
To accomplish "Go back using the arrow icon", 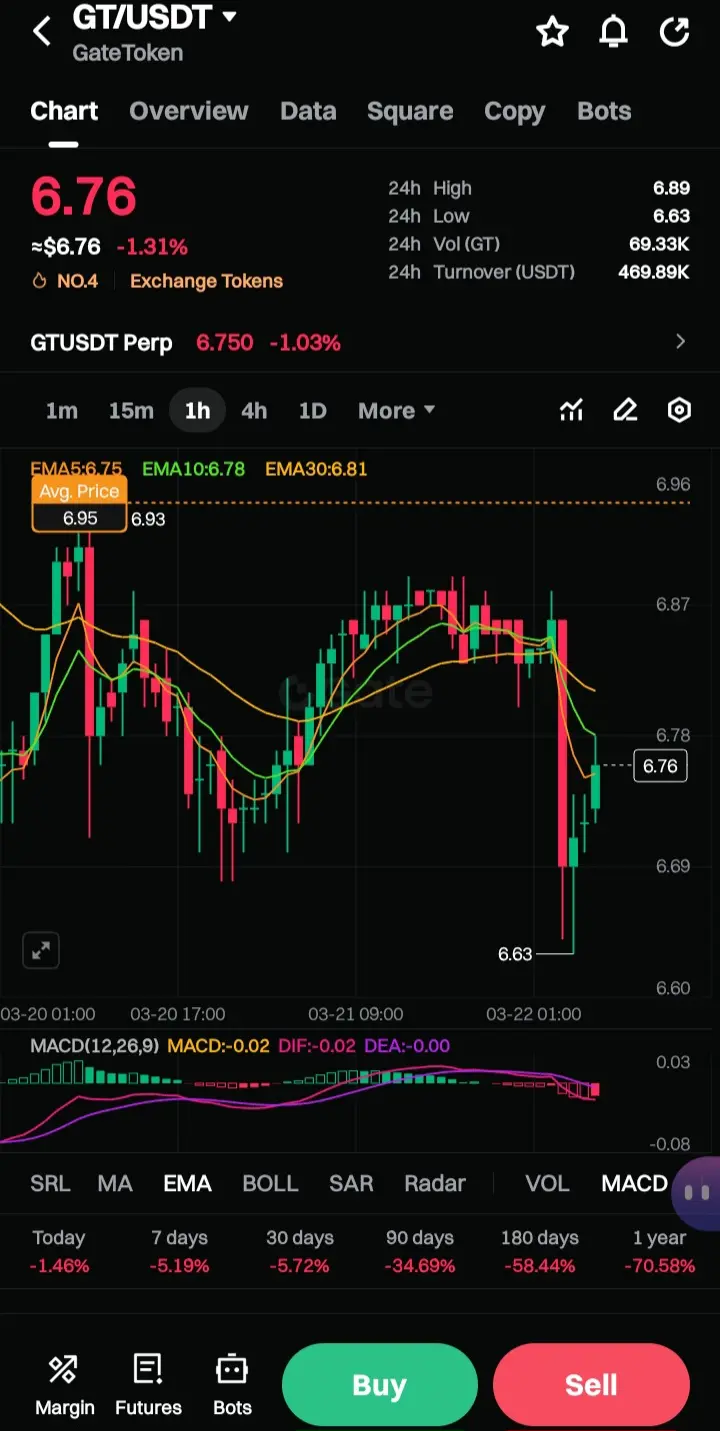I will click(x=42, y=32).
